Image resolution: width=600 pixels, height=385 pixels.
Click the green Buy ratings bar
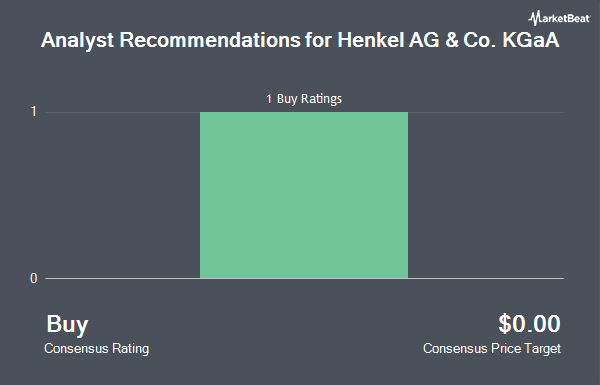pos(304,195)
